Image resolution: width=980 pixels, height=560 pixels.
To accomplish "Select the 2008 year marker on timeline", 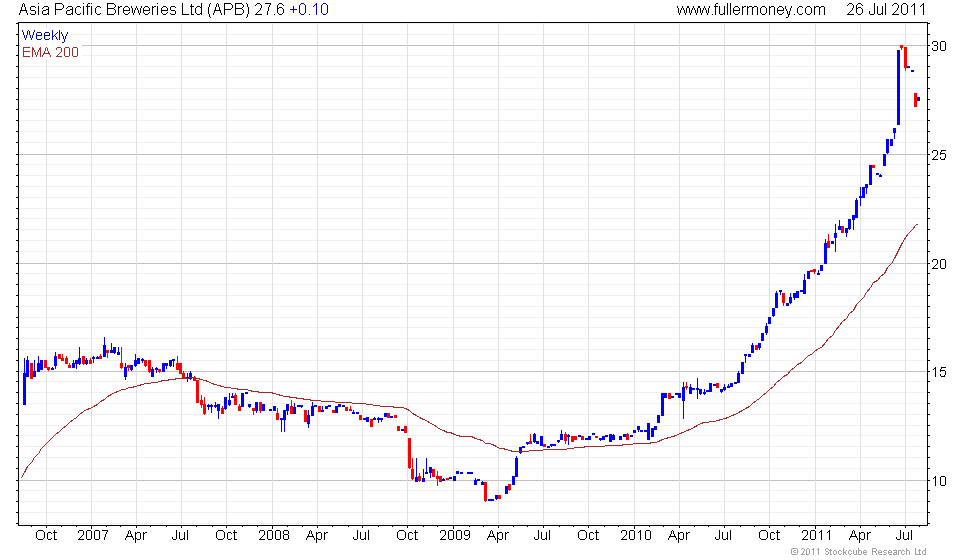I will tap(274, 536).
